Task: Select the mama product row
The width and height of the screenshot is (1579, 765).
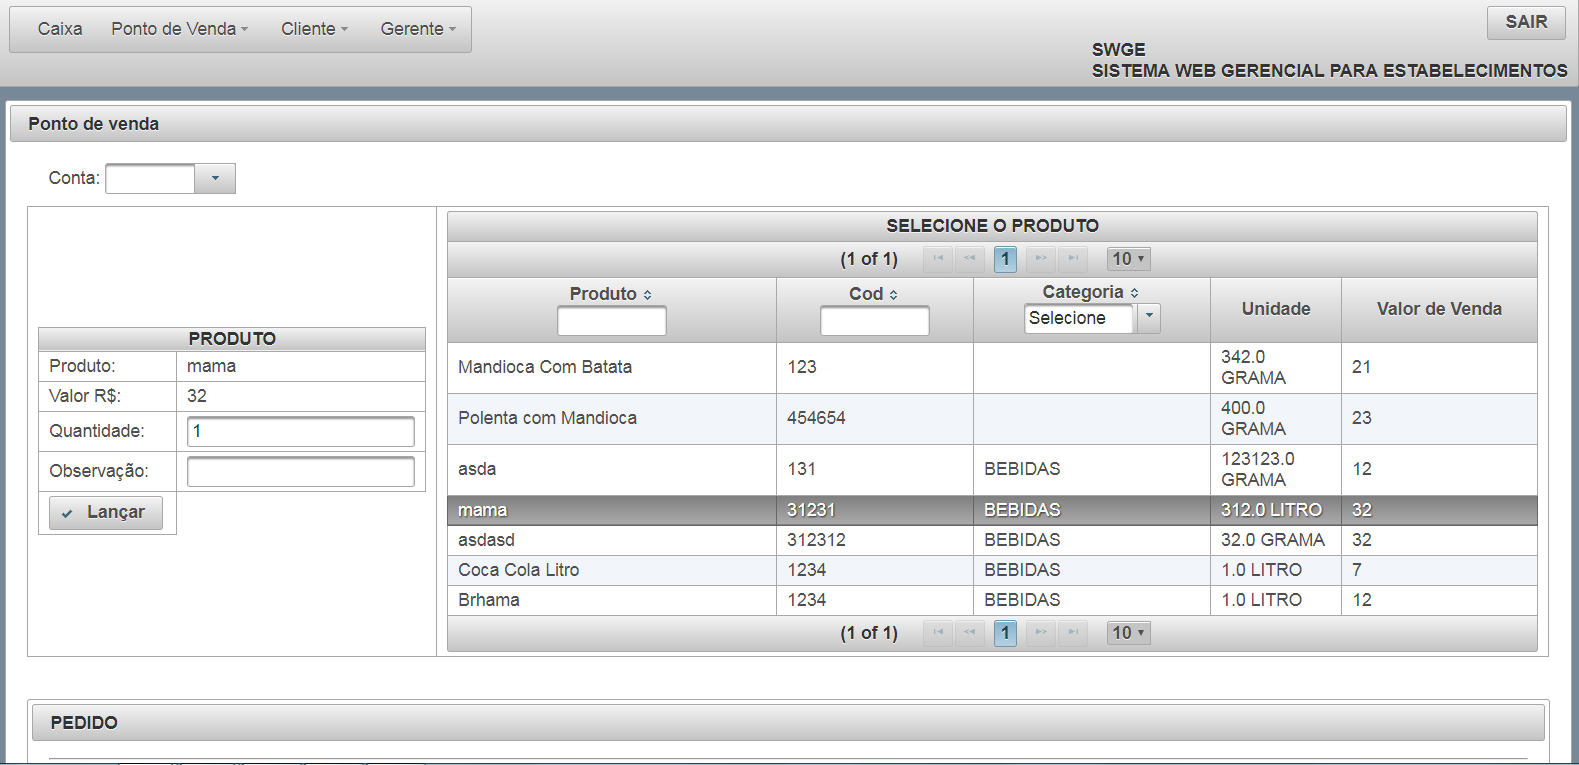Action: tap(992, 510)
